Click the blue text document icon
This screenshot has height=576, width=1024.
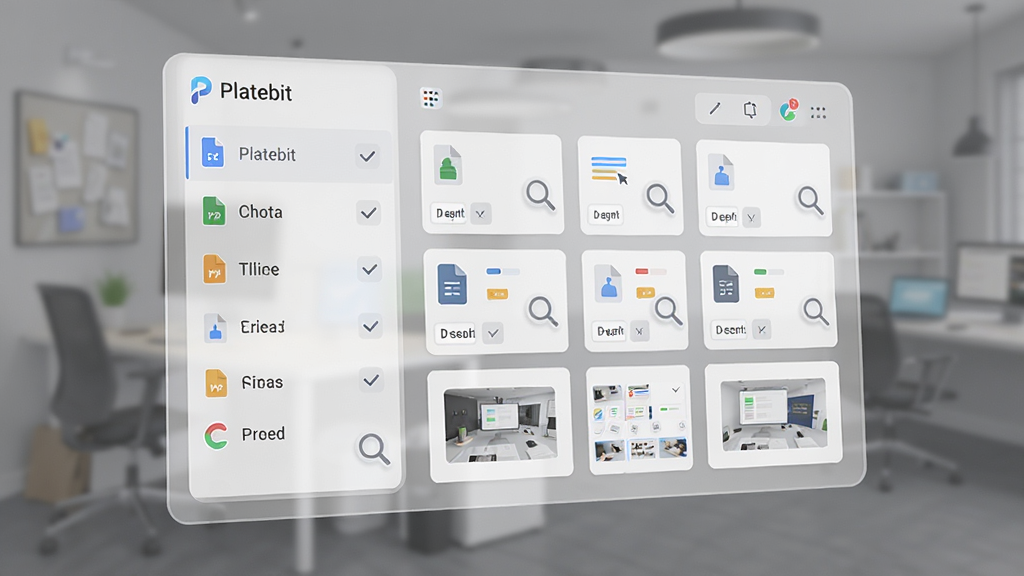[452, 284]
